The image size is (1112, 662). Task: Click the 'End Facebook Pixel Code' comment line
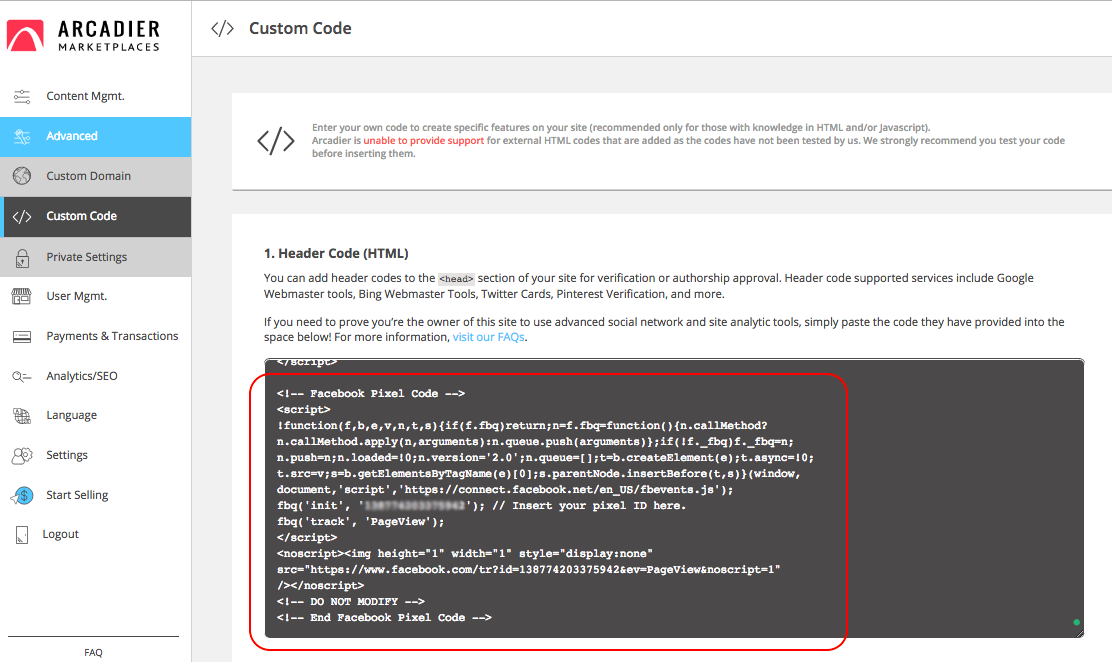point(384,617)
